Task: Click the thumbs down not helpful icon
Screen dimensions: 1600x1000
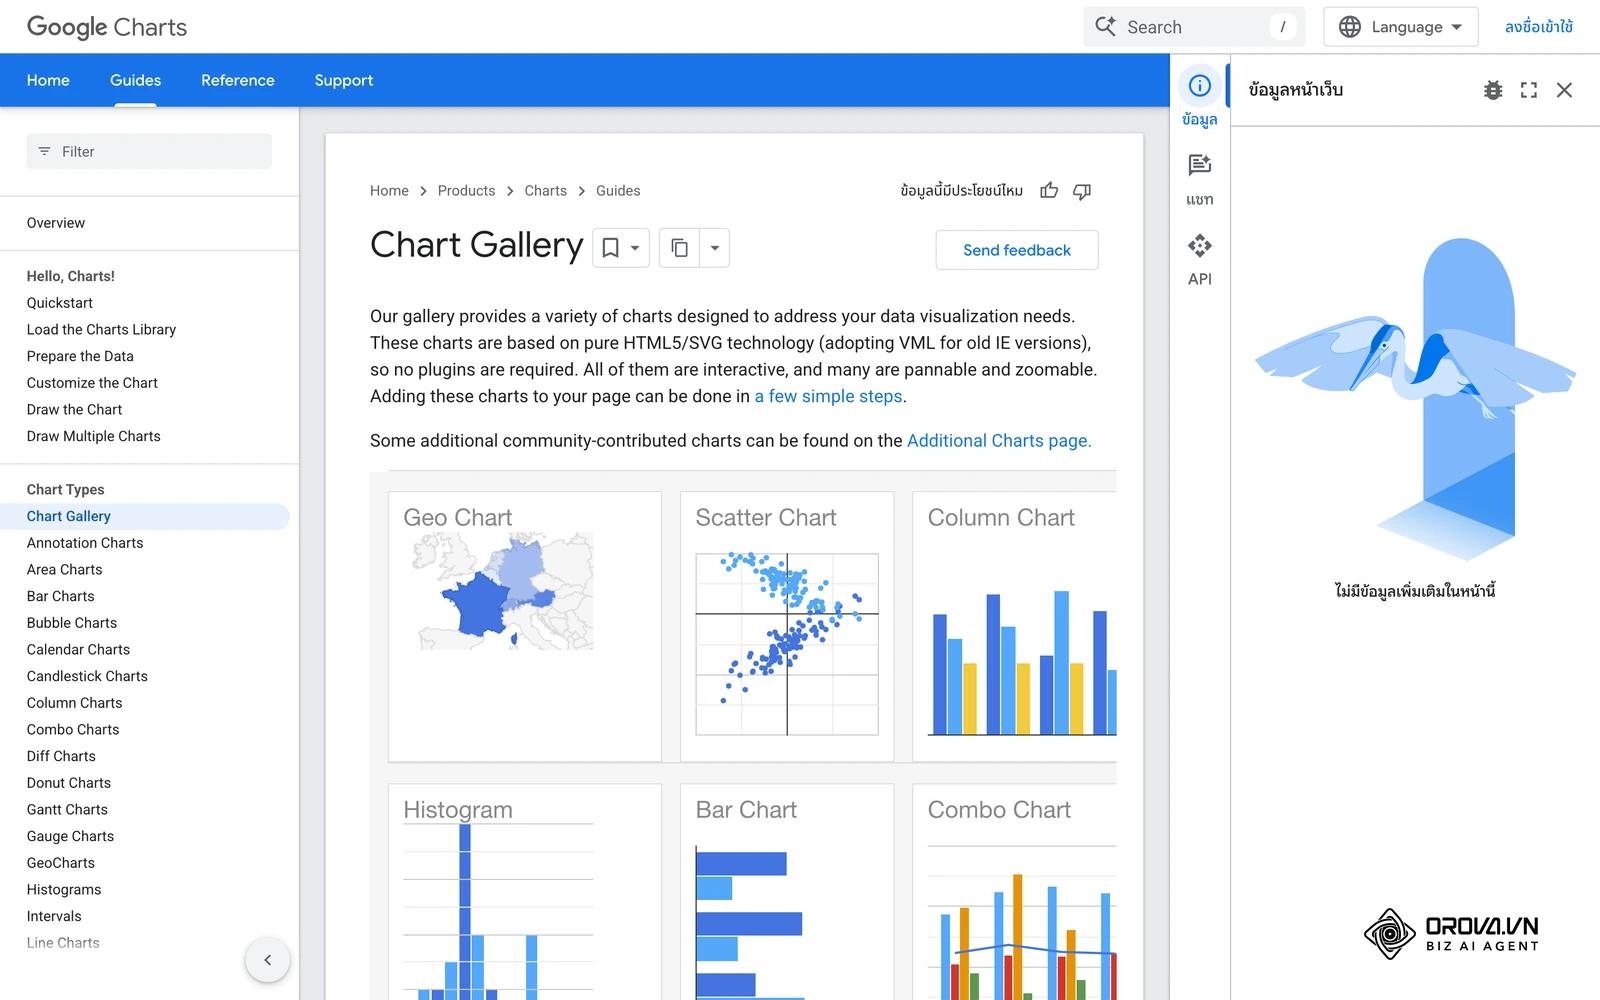Action: [1082, 191]
